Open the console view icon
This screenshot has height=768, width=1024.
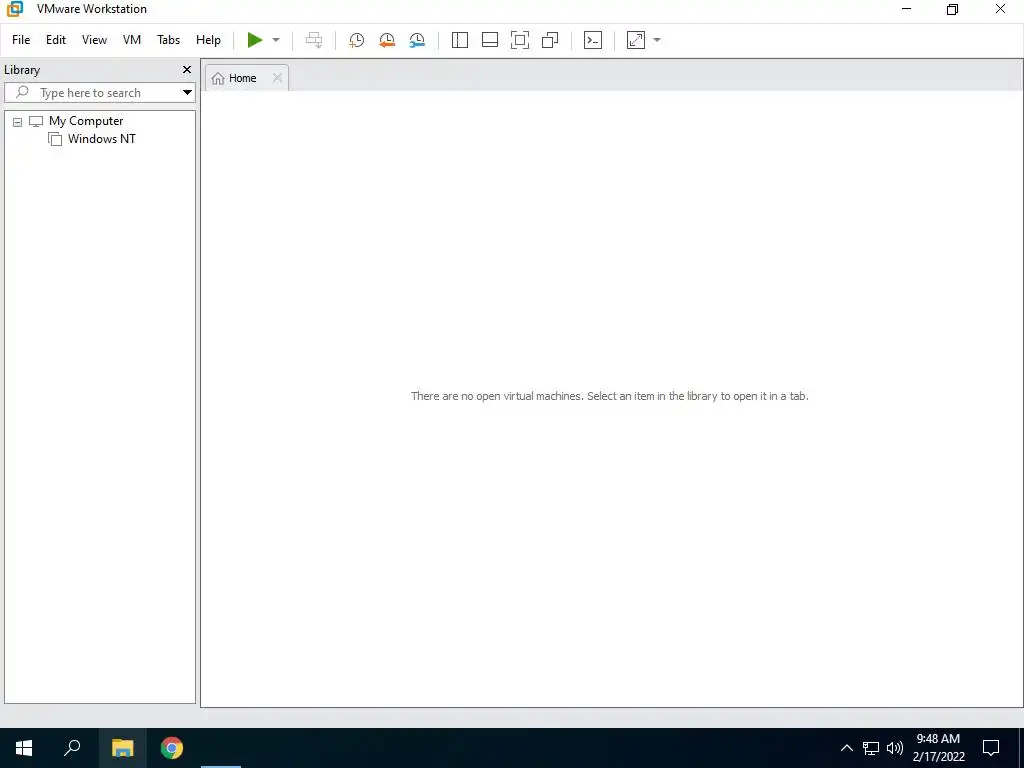click(593, 40)
